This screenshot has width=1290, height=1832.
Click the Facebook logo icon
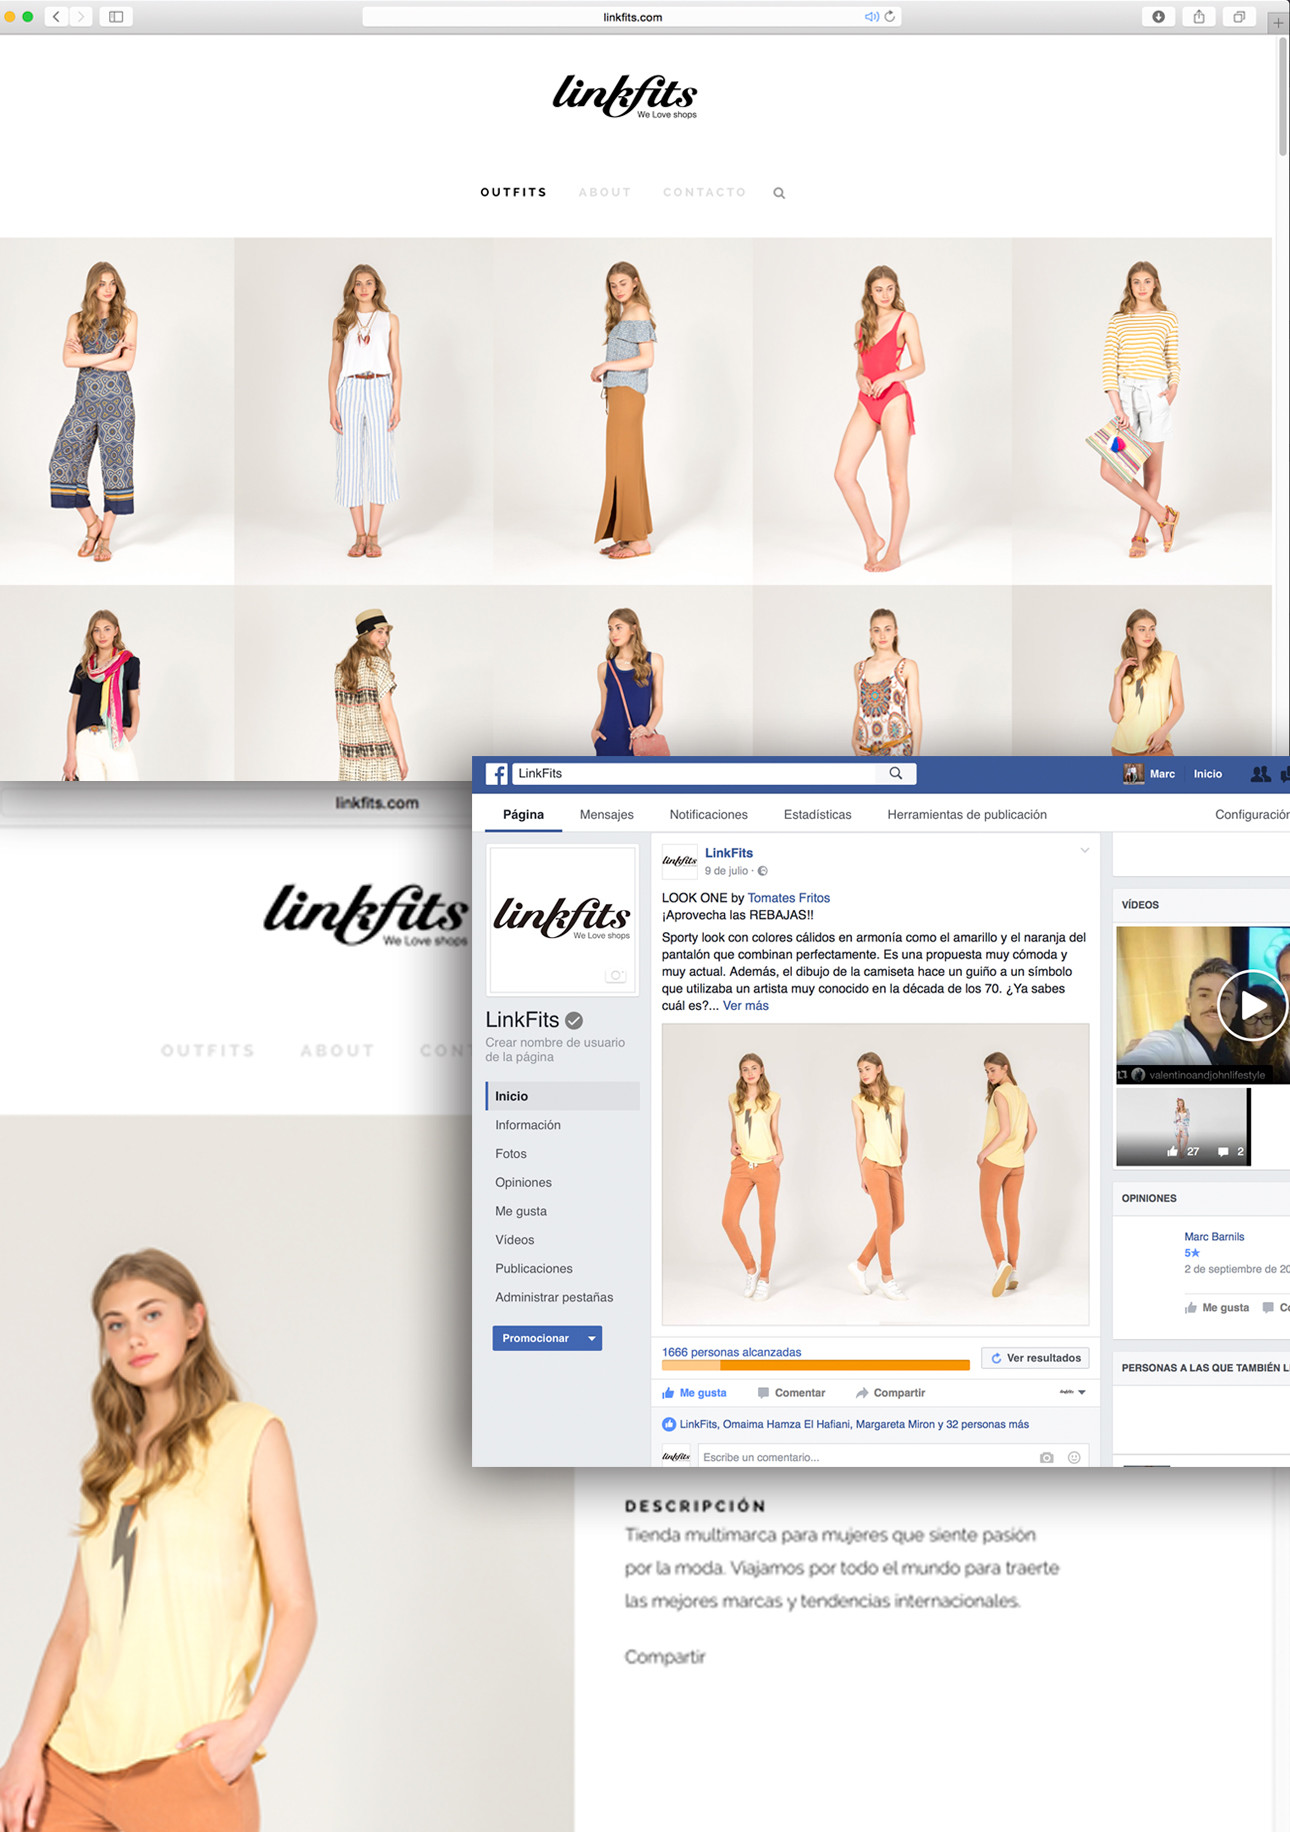496,774
